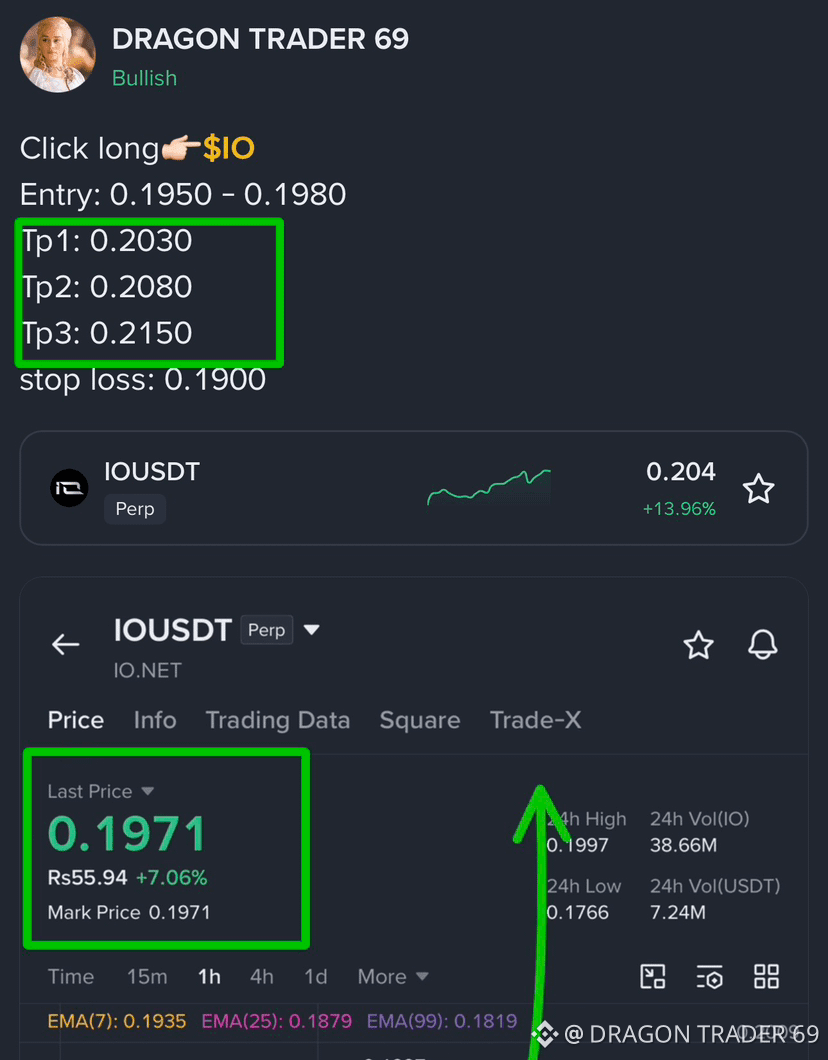The width and height of the screenshot is (828, 1060).
Task: Click the IO coin logo icon
Action: [69, 488]
